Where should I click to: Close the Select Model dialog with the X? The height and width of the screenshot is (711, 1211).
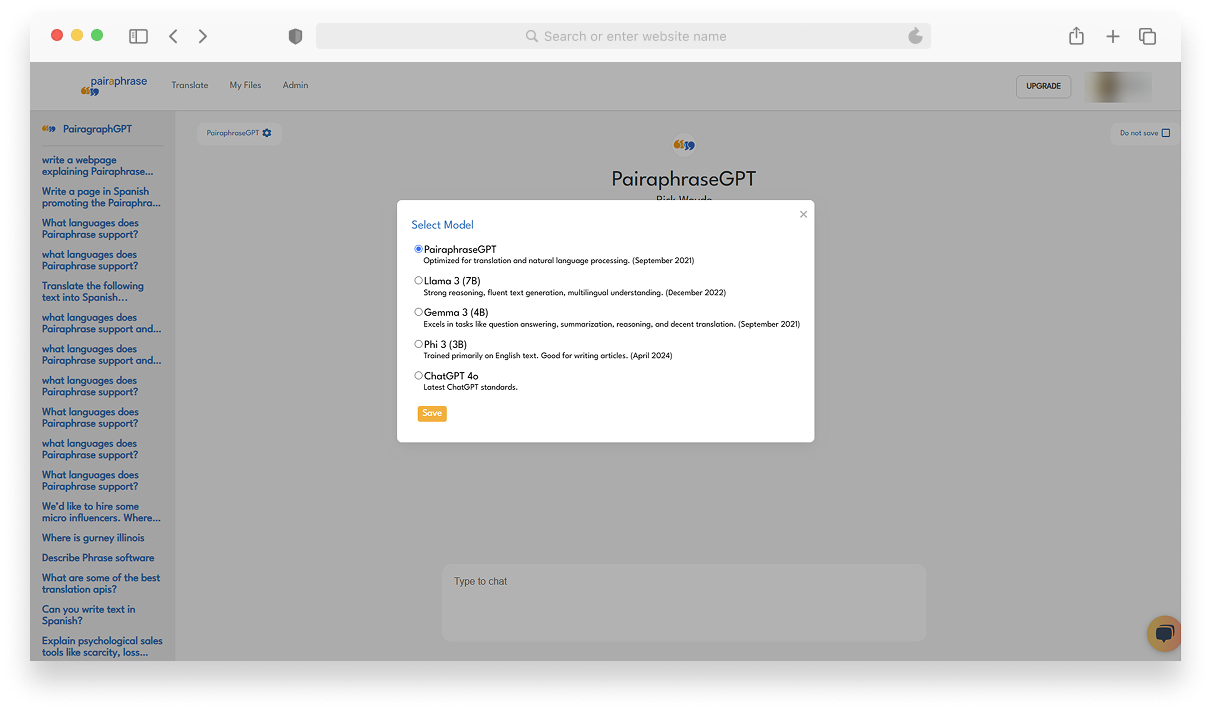[803, 214]
